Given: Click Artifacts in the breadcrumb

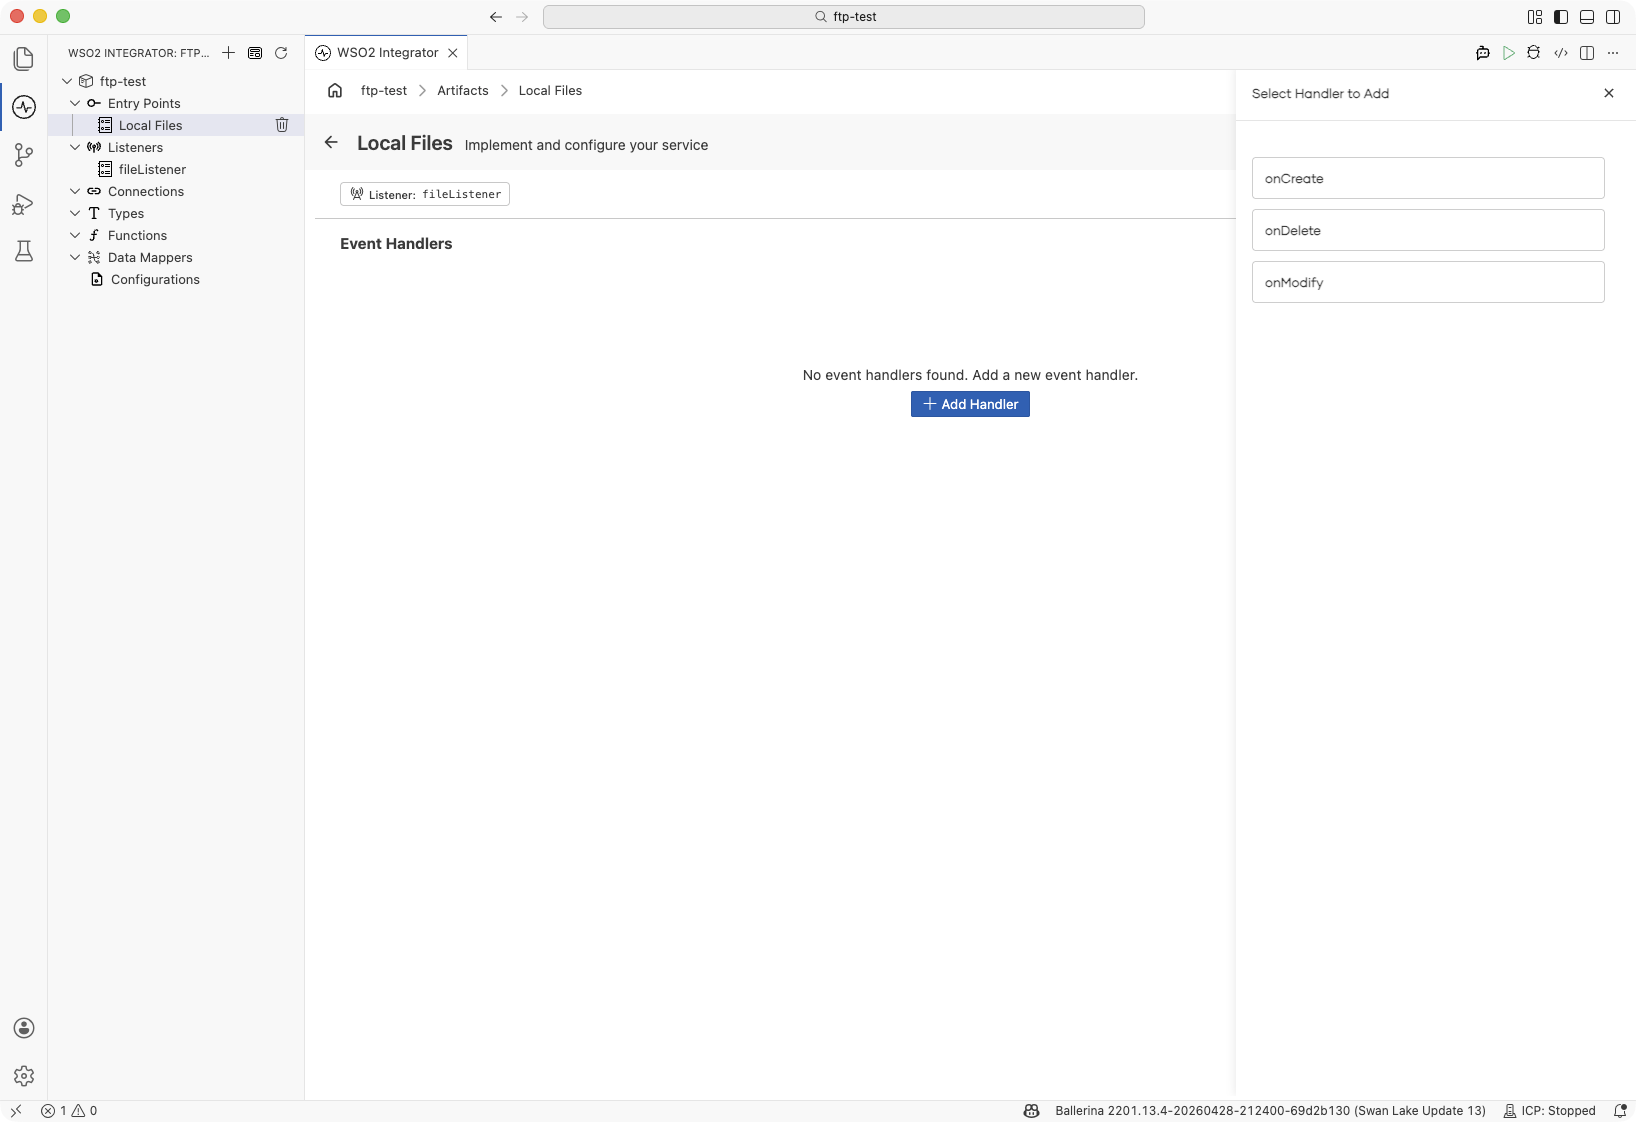Looking at the screenshot, I should [x=463, y=90].
